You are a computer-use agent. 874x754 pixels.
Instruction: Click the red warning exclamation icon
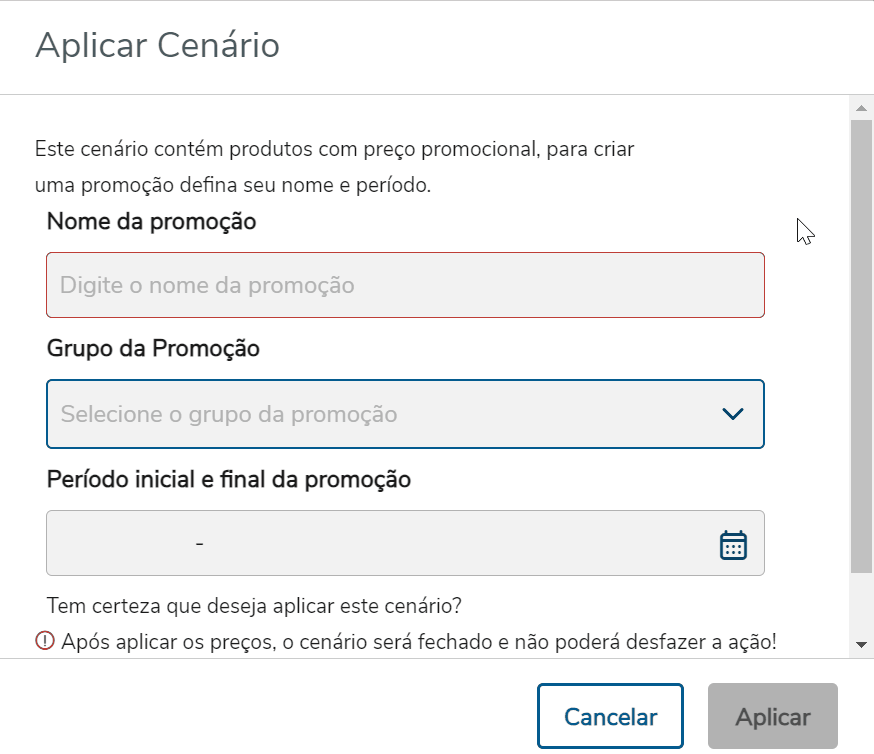[x=44, y=642]
